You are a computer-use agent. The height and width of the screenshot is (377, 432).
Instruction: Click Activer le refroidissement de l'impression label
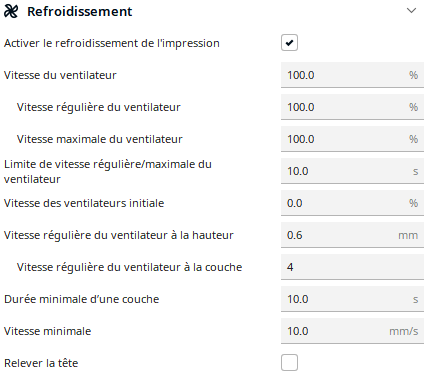click(x=112, y=43)
